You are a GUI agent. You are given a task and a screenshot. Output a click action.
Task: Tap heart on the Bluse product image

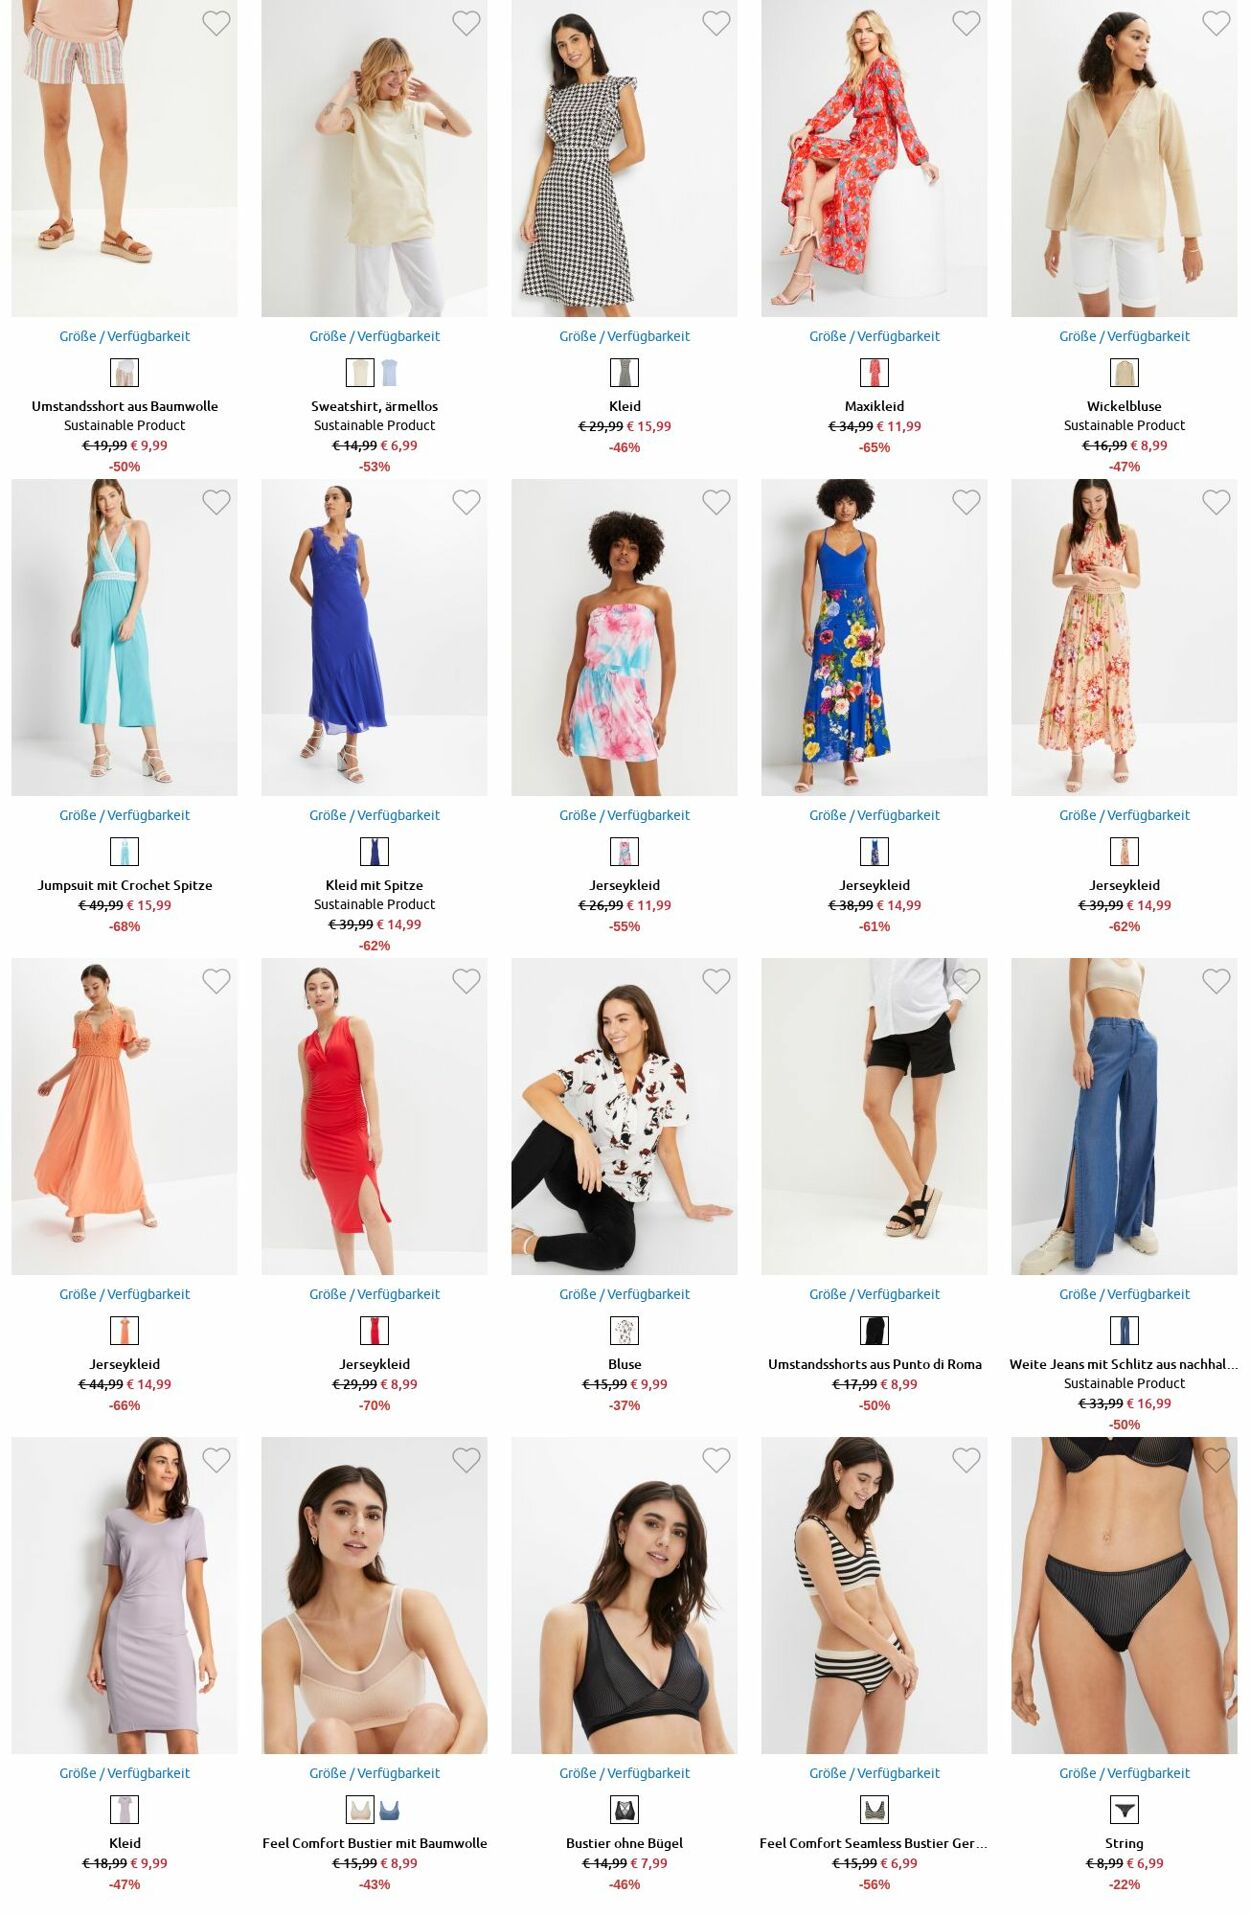716,981
